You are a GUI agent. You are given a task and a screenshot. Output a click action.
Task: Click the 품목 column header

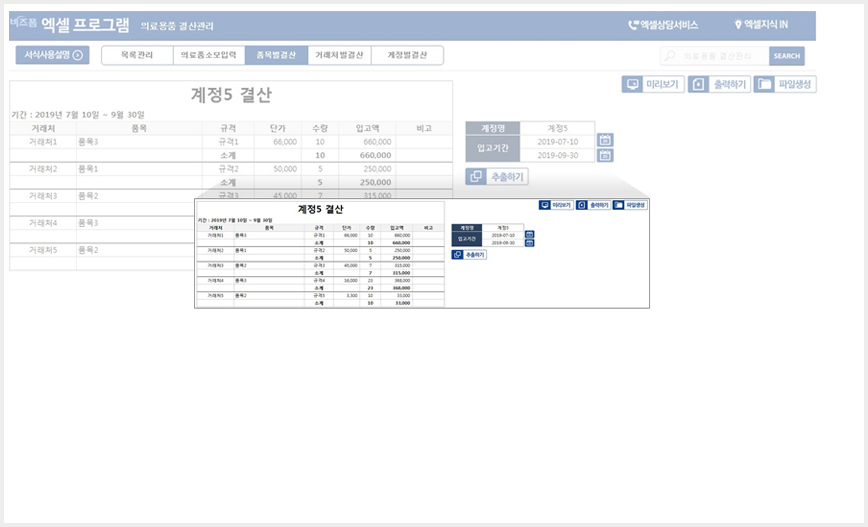pos(140,128)
